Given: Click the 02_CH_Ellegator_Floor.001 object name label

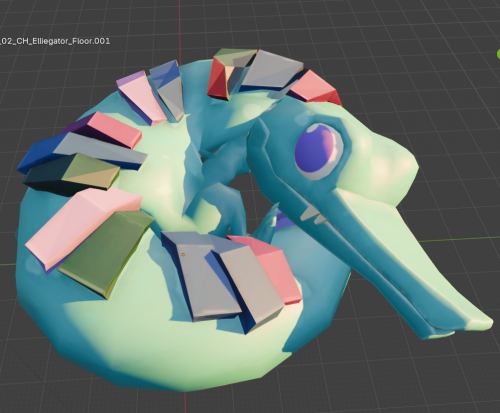Looking at the screenshot, I should [x=55, y=41].
